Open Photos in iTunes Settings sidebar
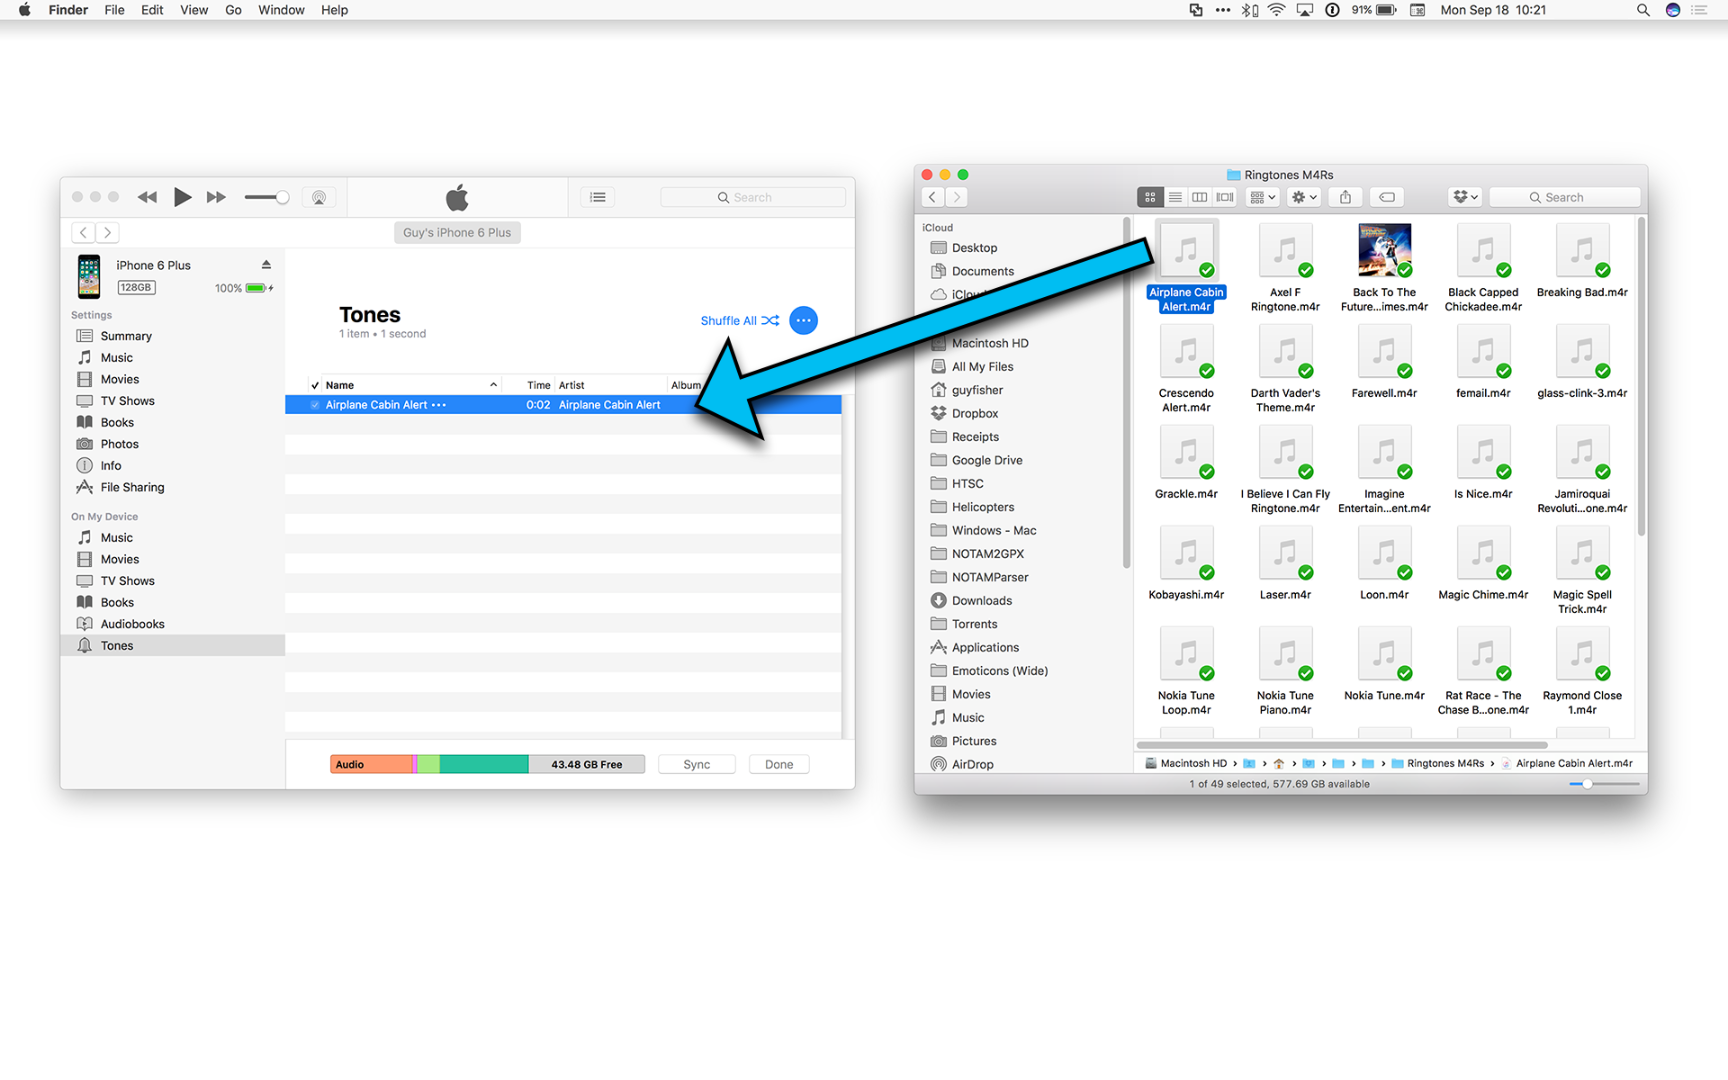Viewport: 1728px width, 1080px height. tap(119, 444)
